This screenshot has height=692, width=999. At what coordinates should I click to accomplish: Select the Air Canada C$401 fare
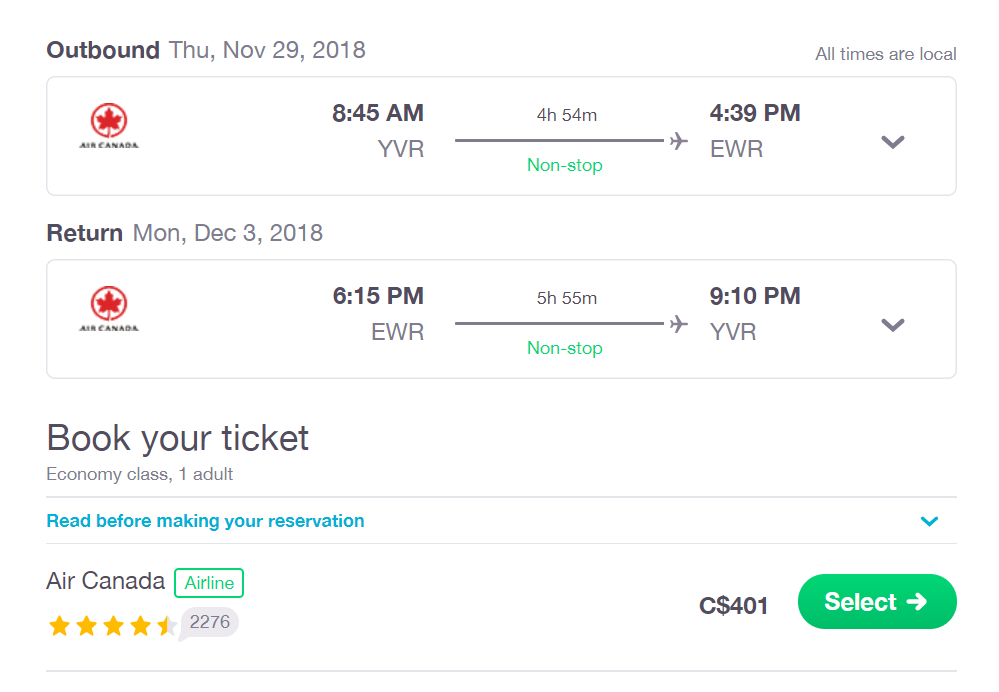coord(877,602)
